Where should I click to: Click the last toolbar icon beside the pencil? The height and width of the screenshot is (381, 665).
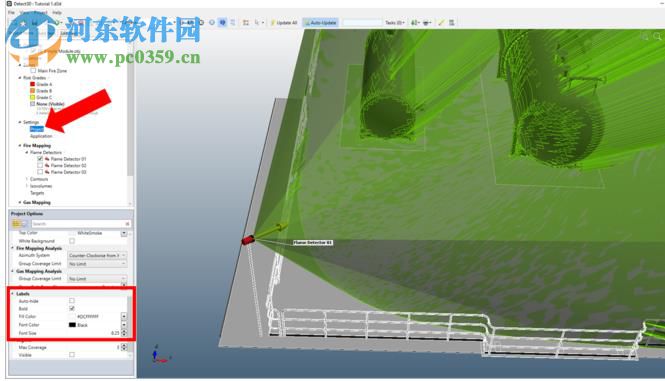coord(452,22)
